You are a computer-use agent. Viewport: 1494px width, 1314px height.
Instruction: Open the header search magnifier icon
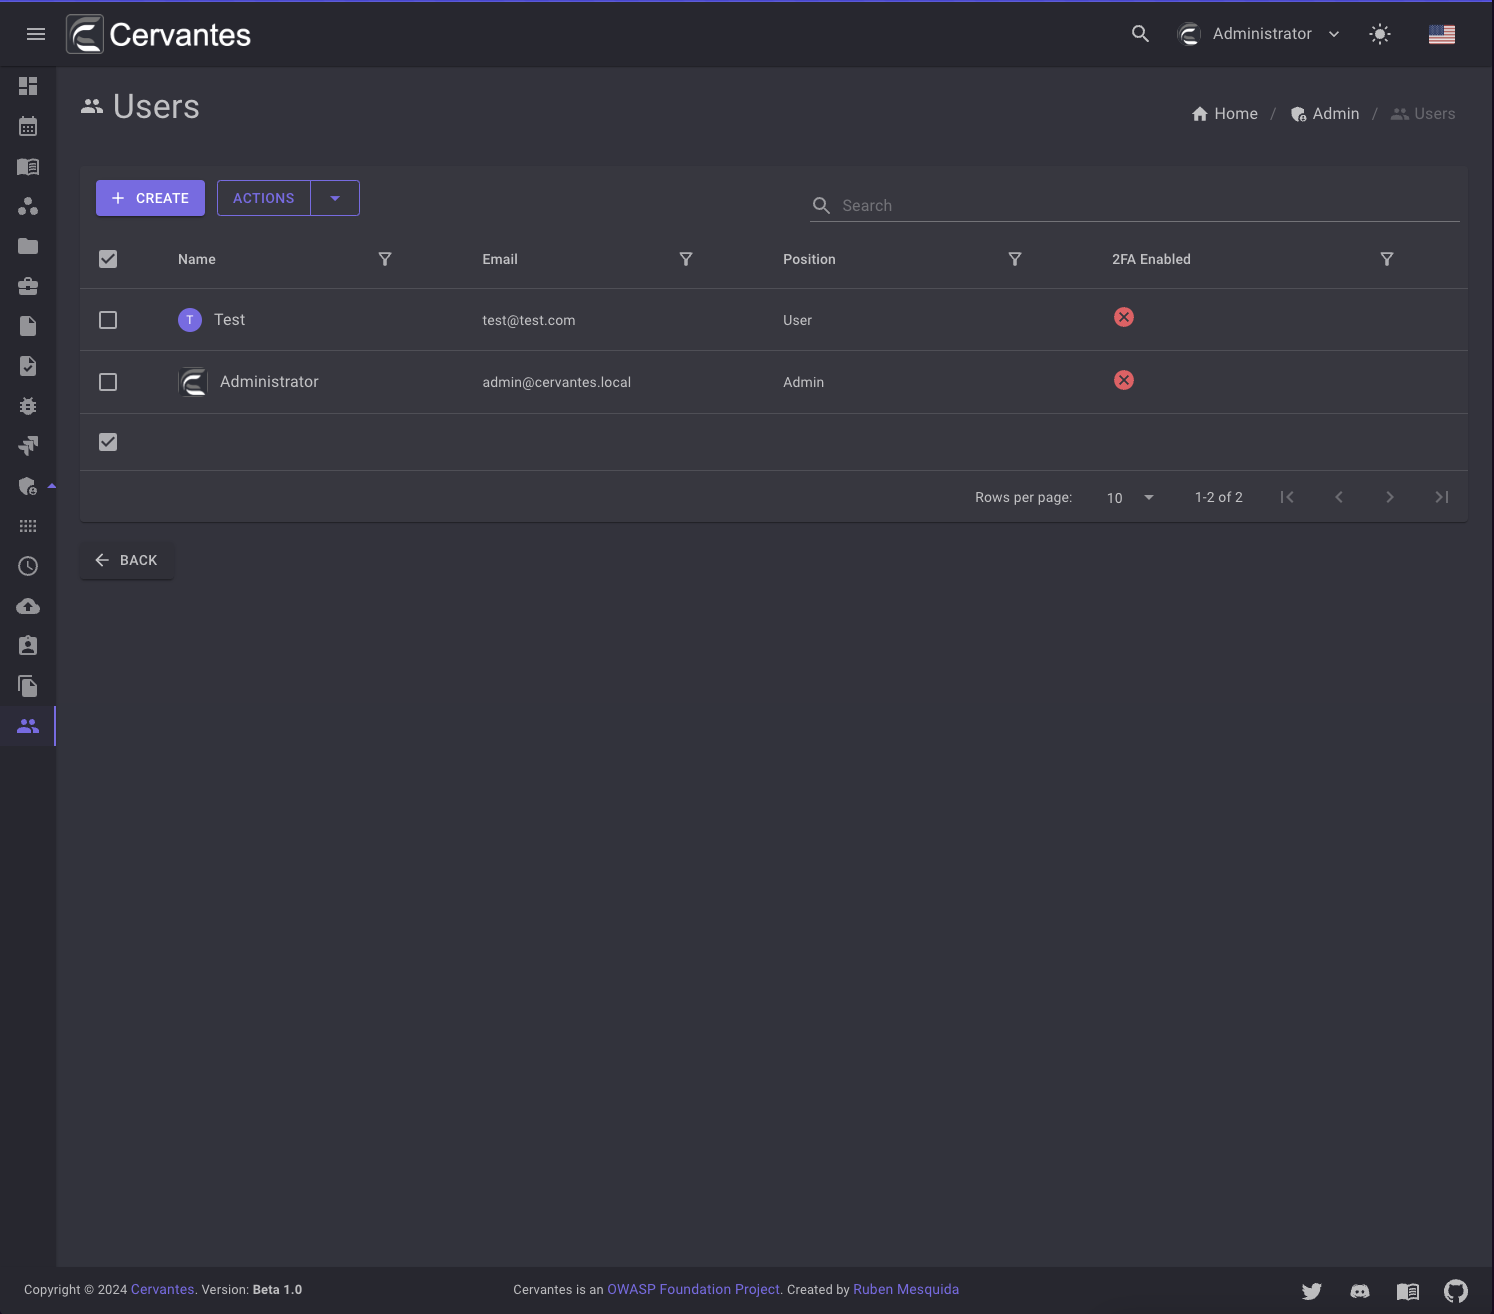pyautogui.click(x=1140, y=34)
